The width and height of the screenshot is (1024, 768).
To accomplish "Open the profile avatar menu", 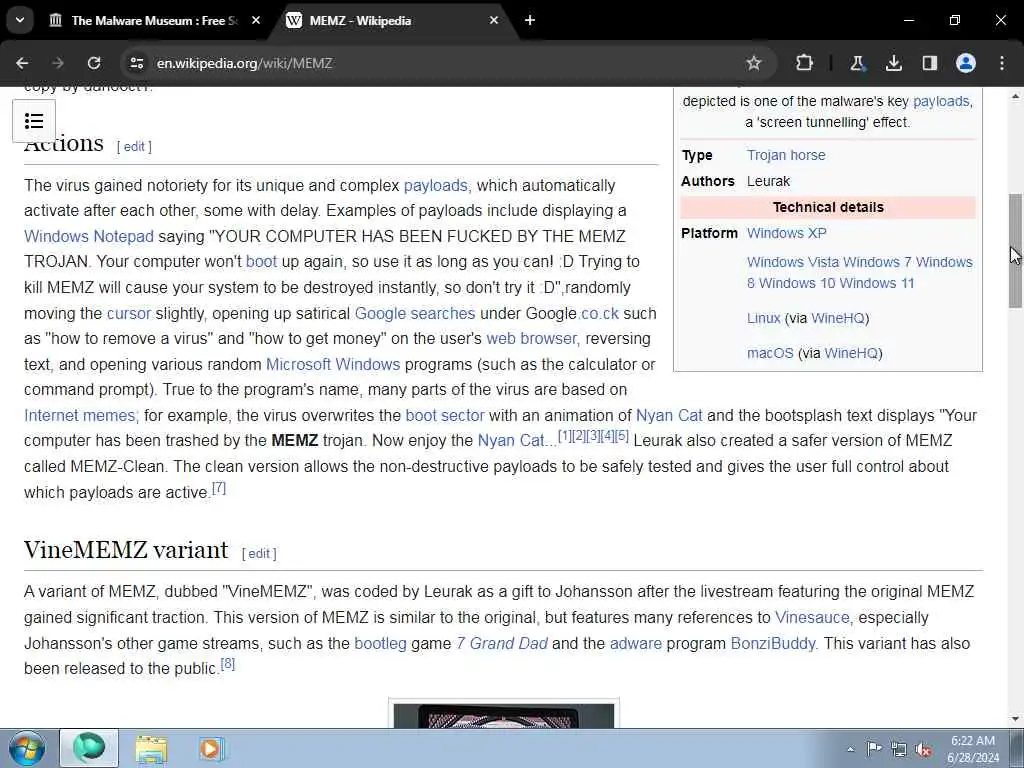I will tap(966, 63).
